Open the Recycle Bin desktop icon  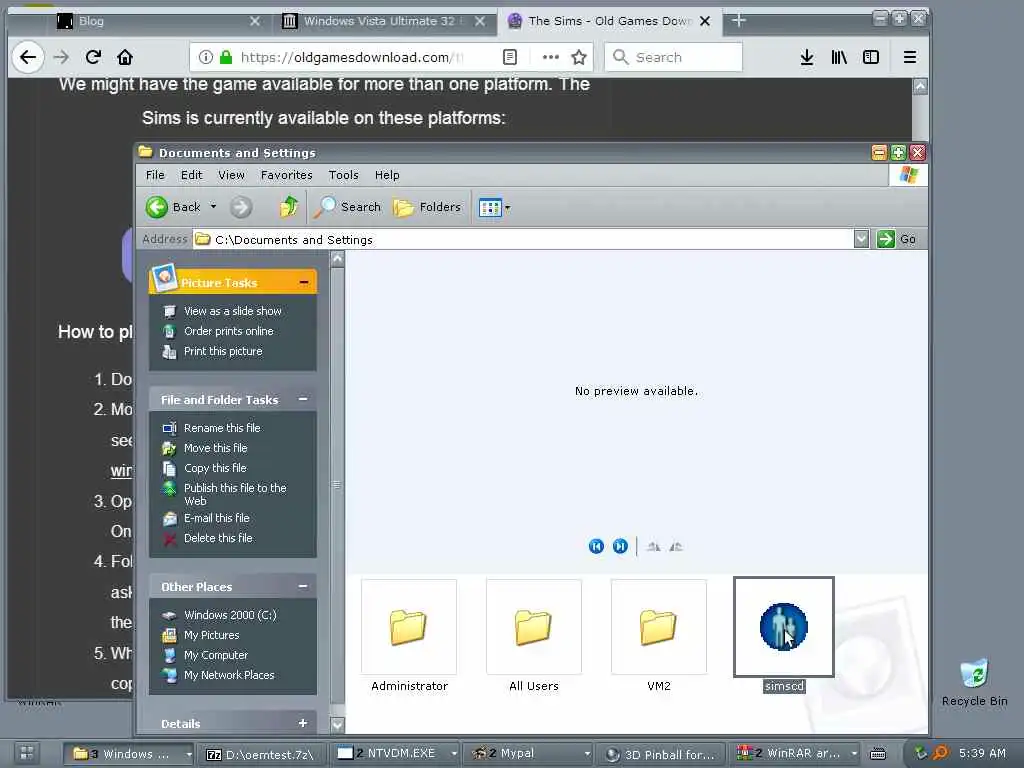974,682
